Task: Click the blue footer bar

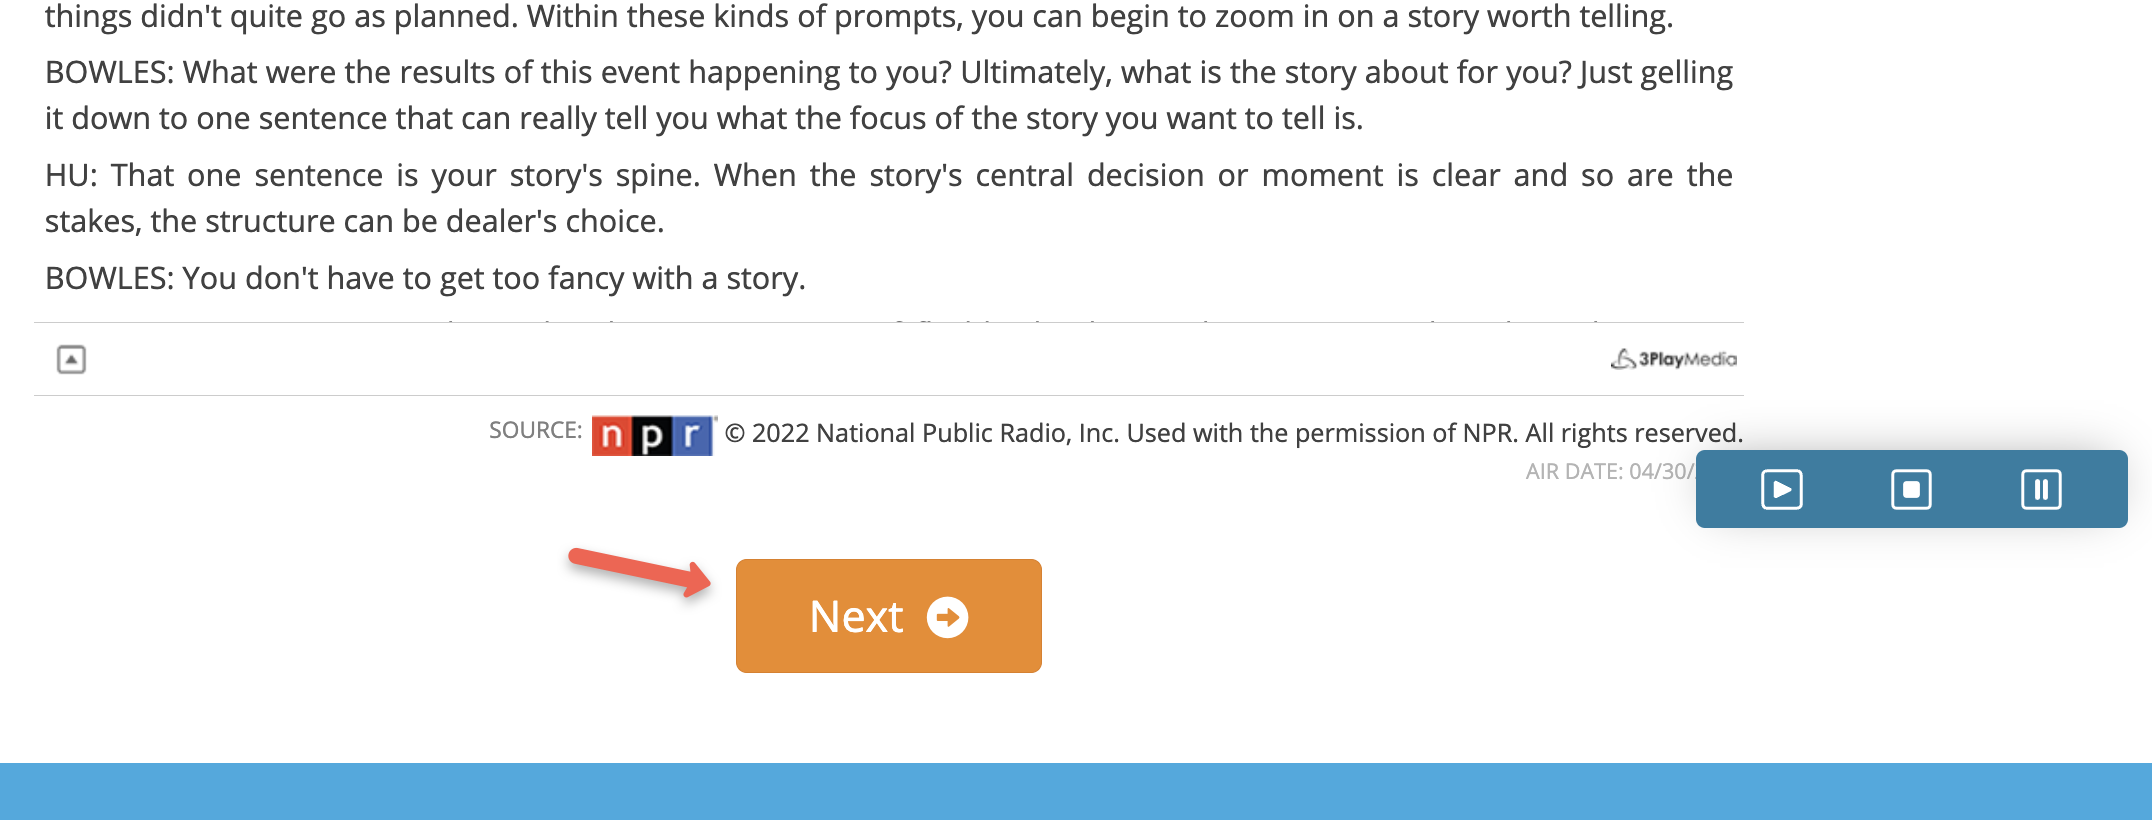Action: pyautogui.click(x=1076, y=791)
